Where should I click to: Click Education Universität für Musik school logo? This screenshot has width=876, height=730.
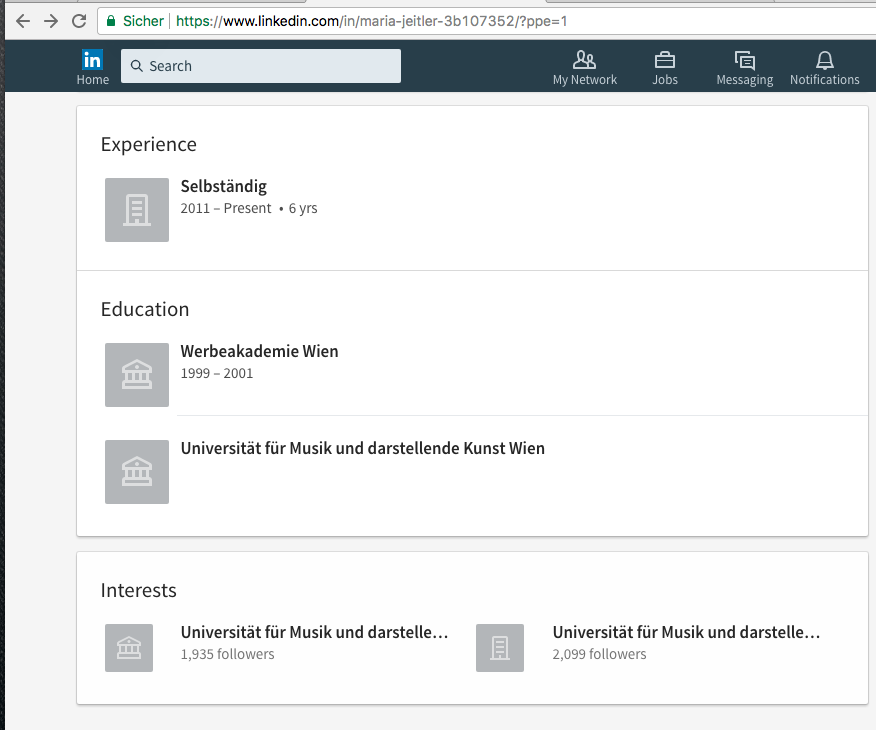click(137, 472)
